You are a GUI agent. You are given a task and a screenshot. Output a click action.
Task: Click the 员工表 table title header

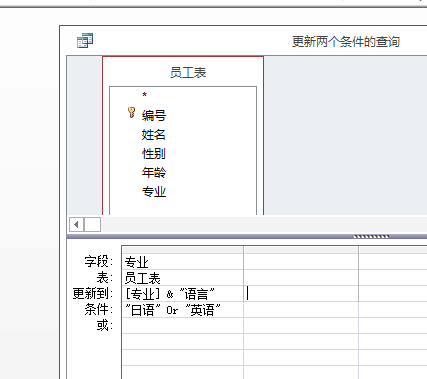188,72
